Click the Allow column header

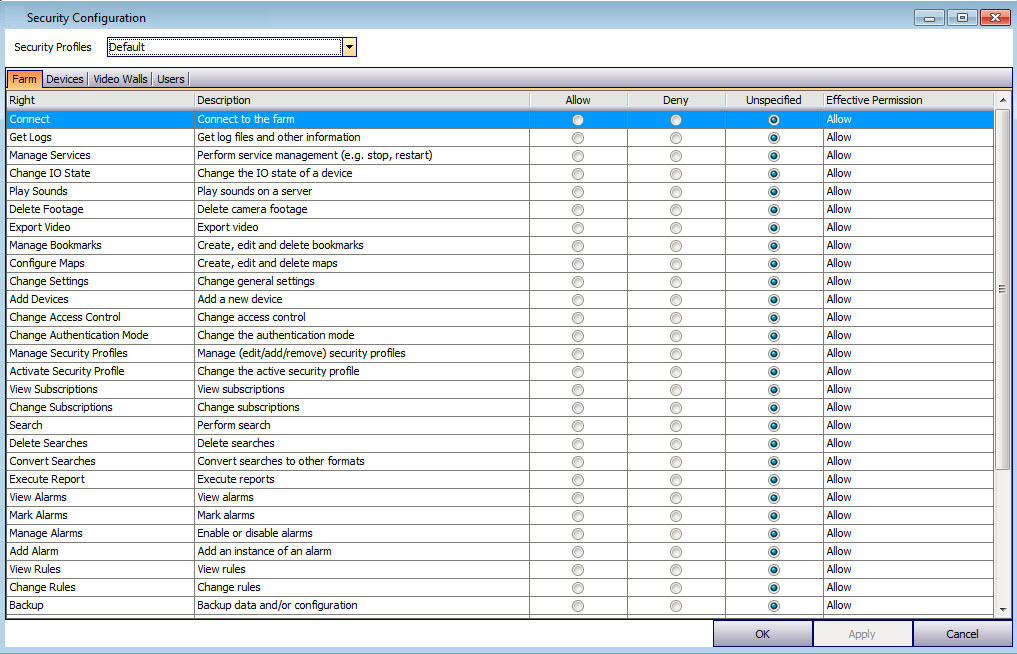point(578,100)
